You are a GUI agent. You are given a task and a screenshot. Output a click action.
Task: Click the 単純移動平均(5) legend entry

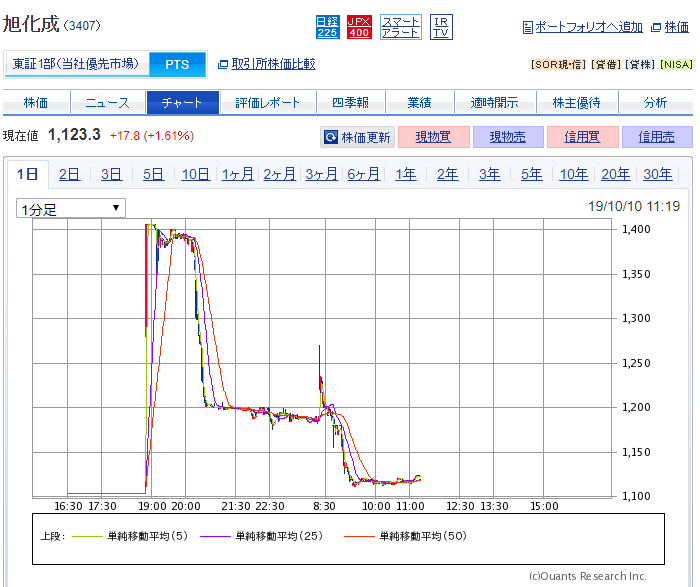[130, 536]
